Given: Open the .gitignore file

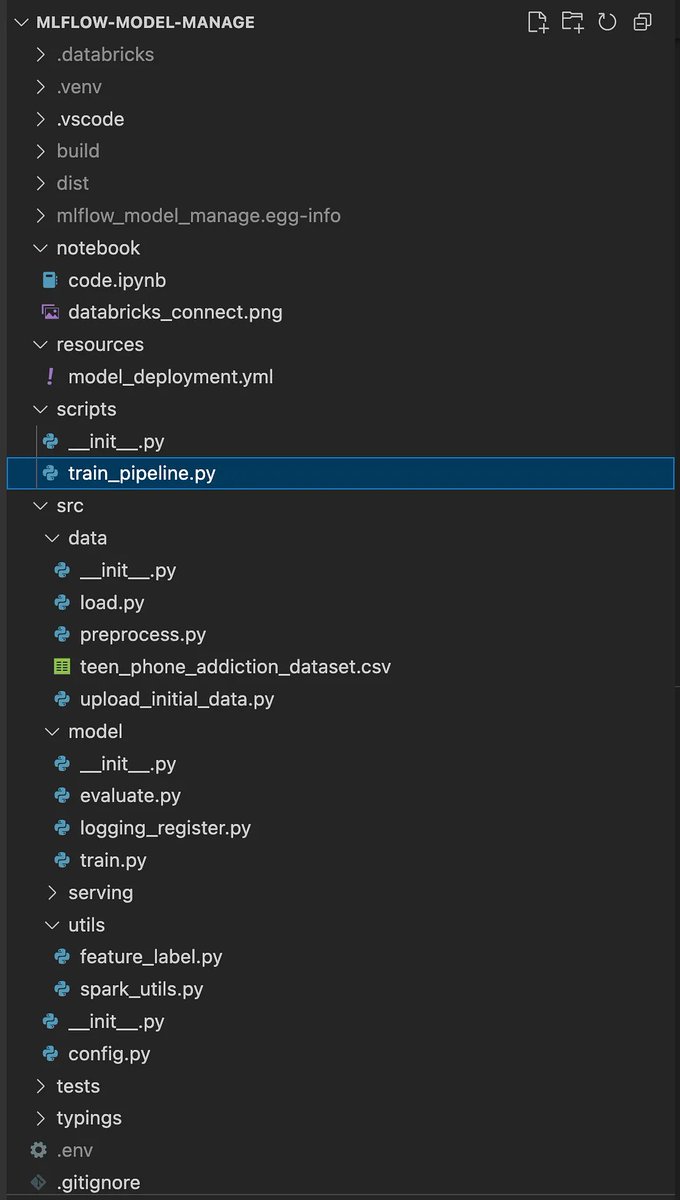Looking at the screenshot, I should click(98, 1182).
